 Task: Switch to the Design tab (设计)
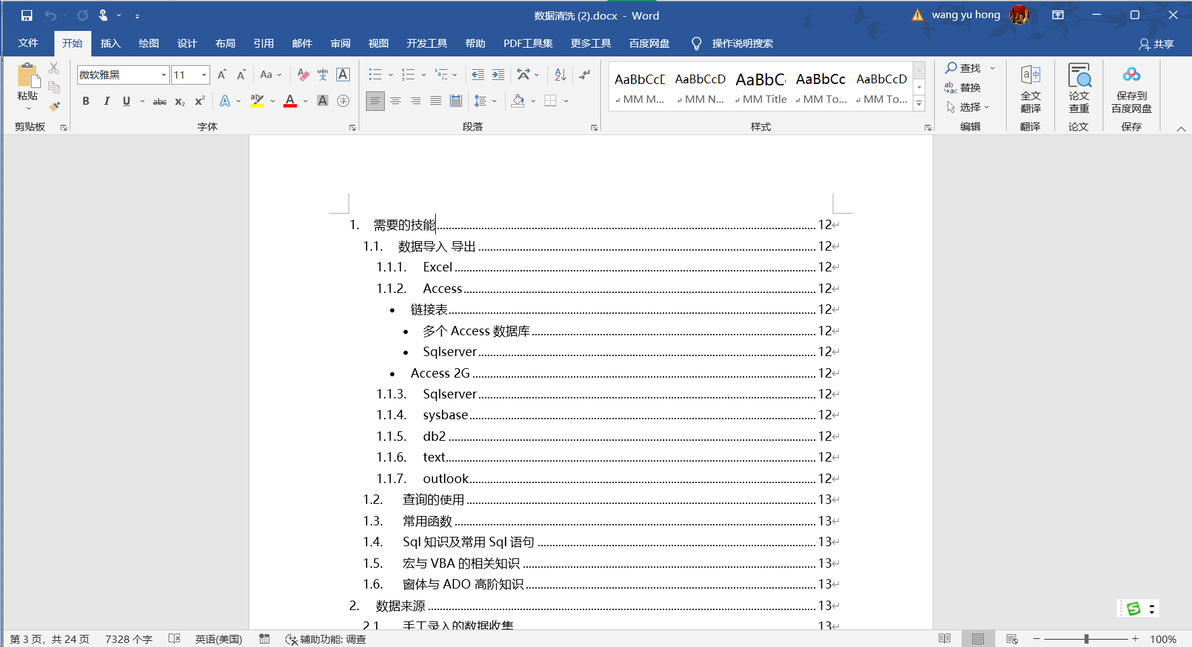click(x=187, y=43)
